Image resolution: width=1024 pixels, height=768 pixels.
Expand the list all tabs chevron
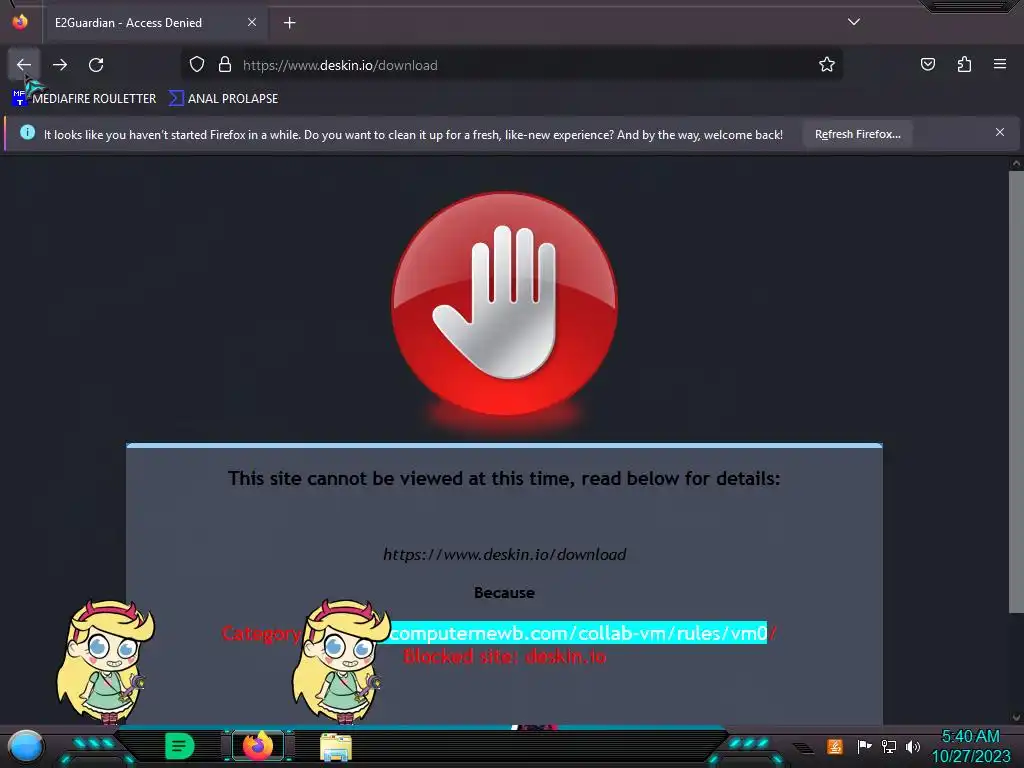(854, 22)
